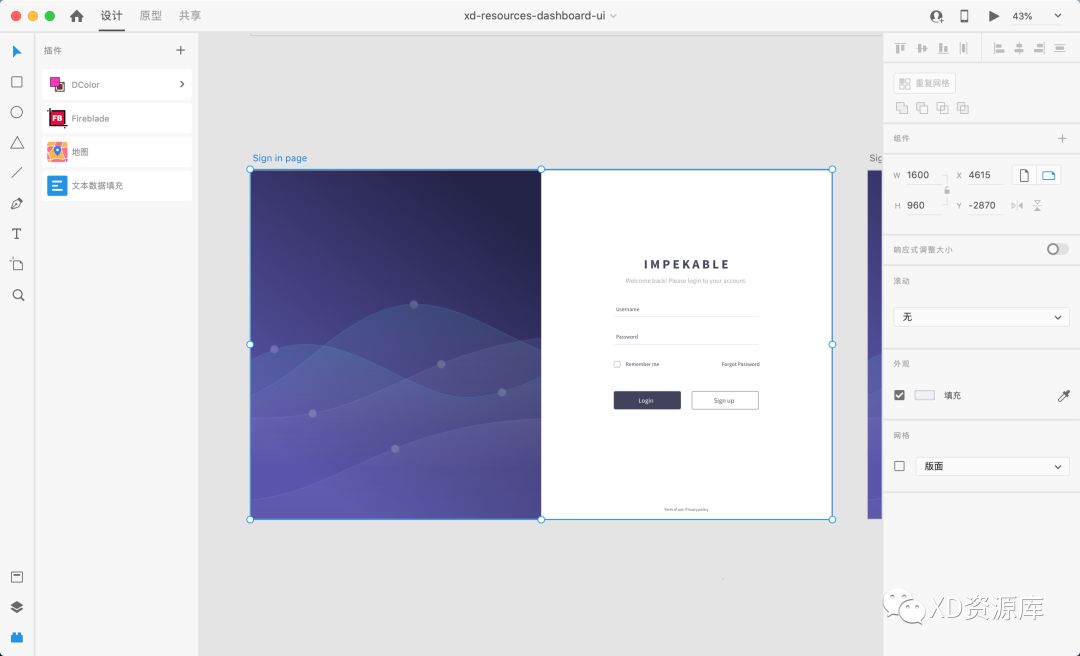
Task: Click the Username field on artboard
Action: click(686, 310)
